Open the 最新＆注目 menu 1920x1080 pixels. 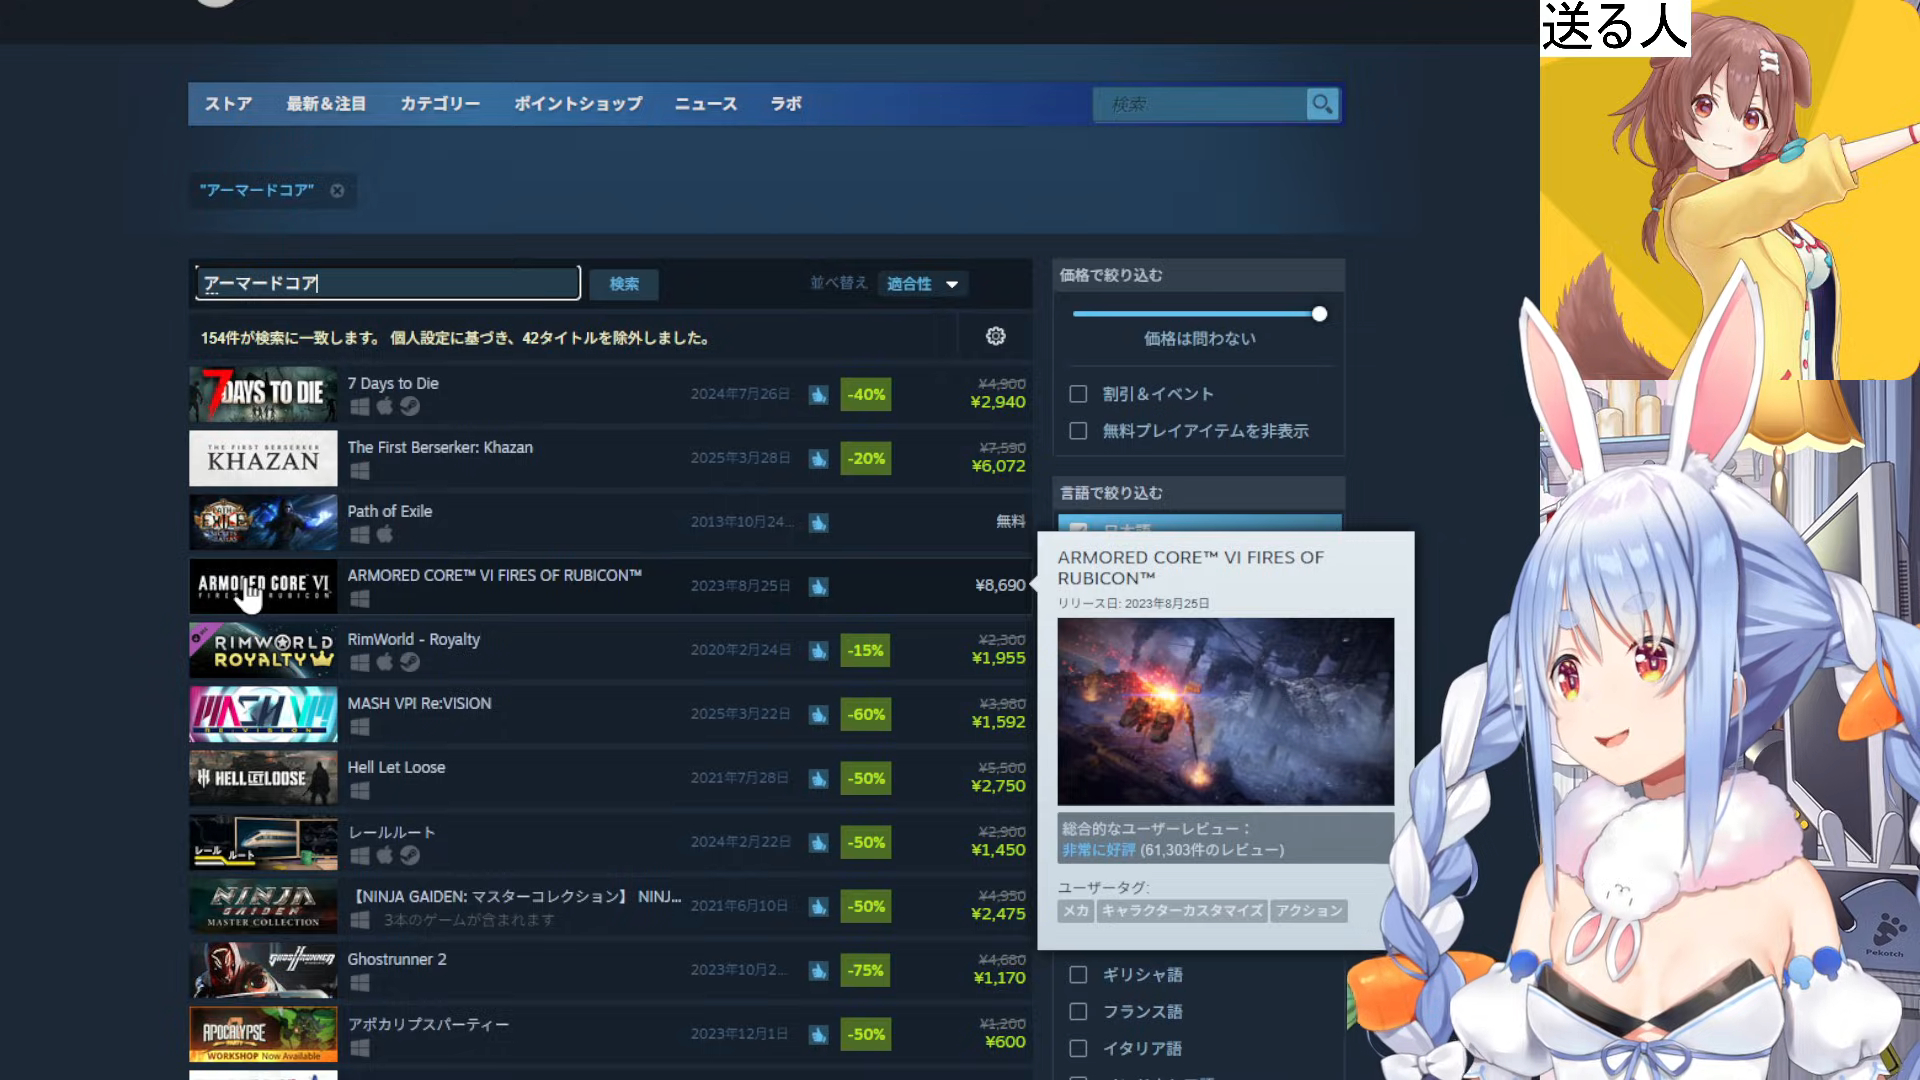[x=326, y=104]
